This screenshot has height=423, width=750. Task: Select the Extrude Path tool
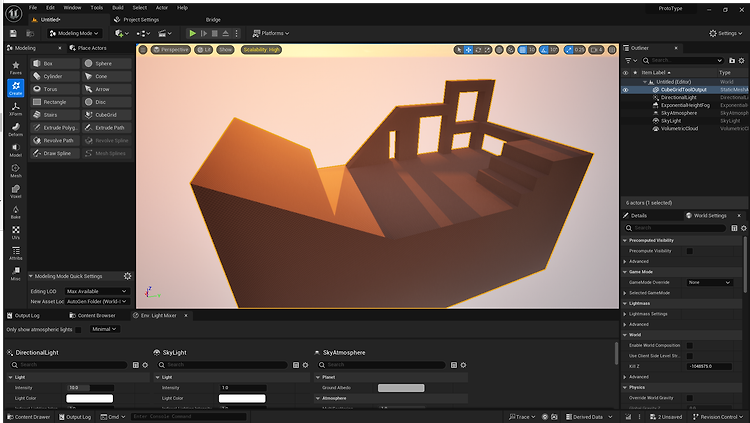[x=107, y=128]
